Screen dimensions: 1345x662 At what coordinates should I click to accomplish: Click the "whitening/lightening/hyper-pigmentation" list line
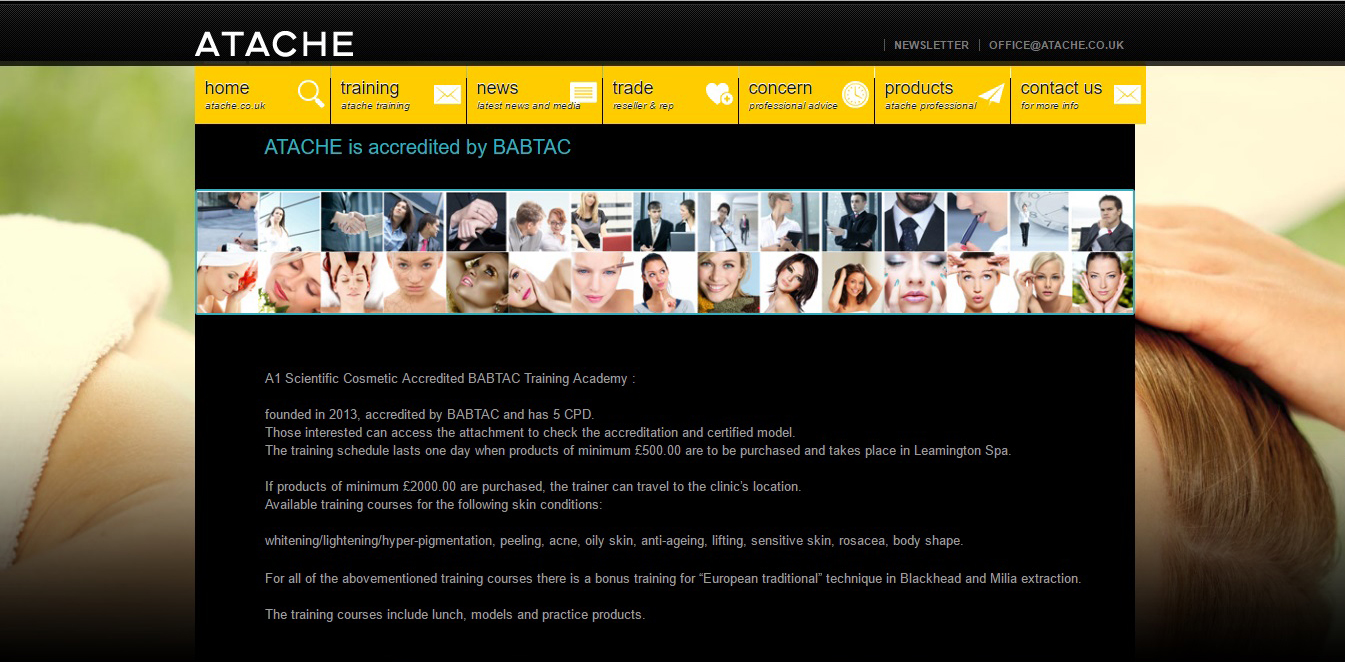point(614,541)
